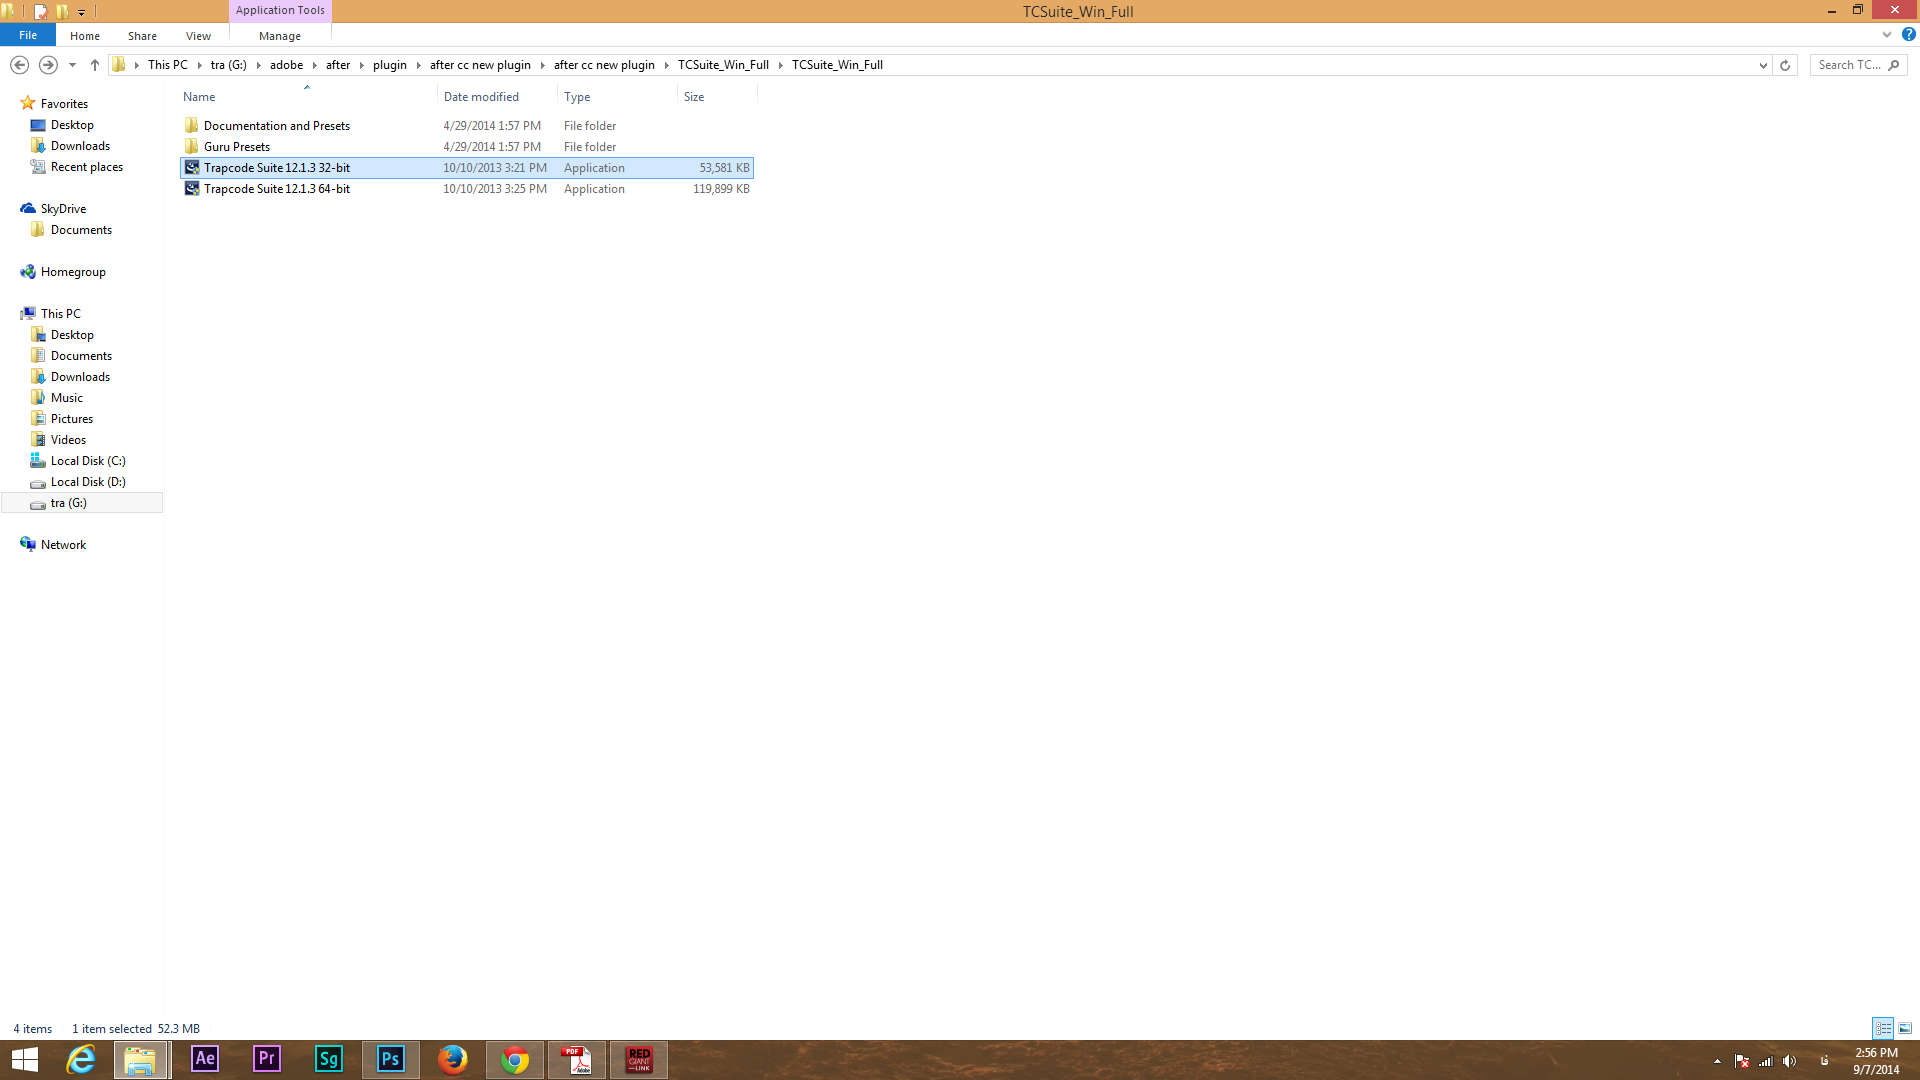Open the Documentation and Presets folder
The height and width of the screenshot is (1080, 1920).
(x=277, y=125)
